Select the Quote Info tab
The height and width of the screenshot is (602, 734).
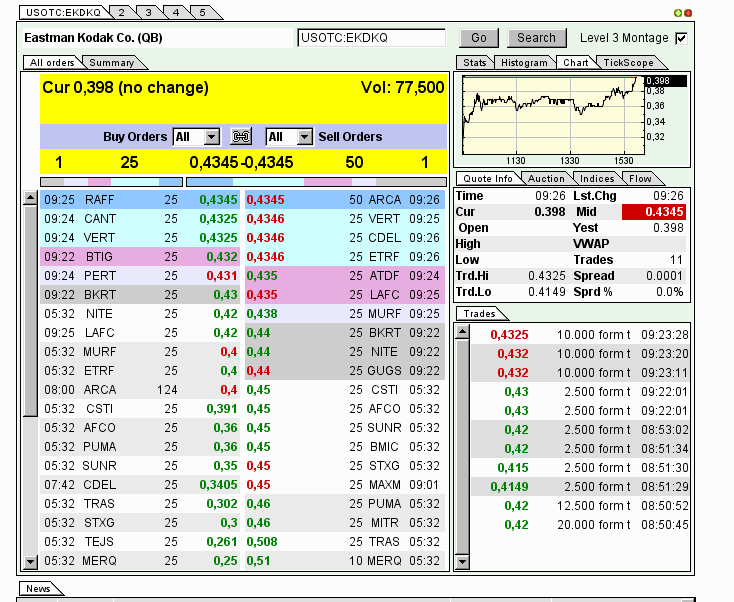(487, 179)
